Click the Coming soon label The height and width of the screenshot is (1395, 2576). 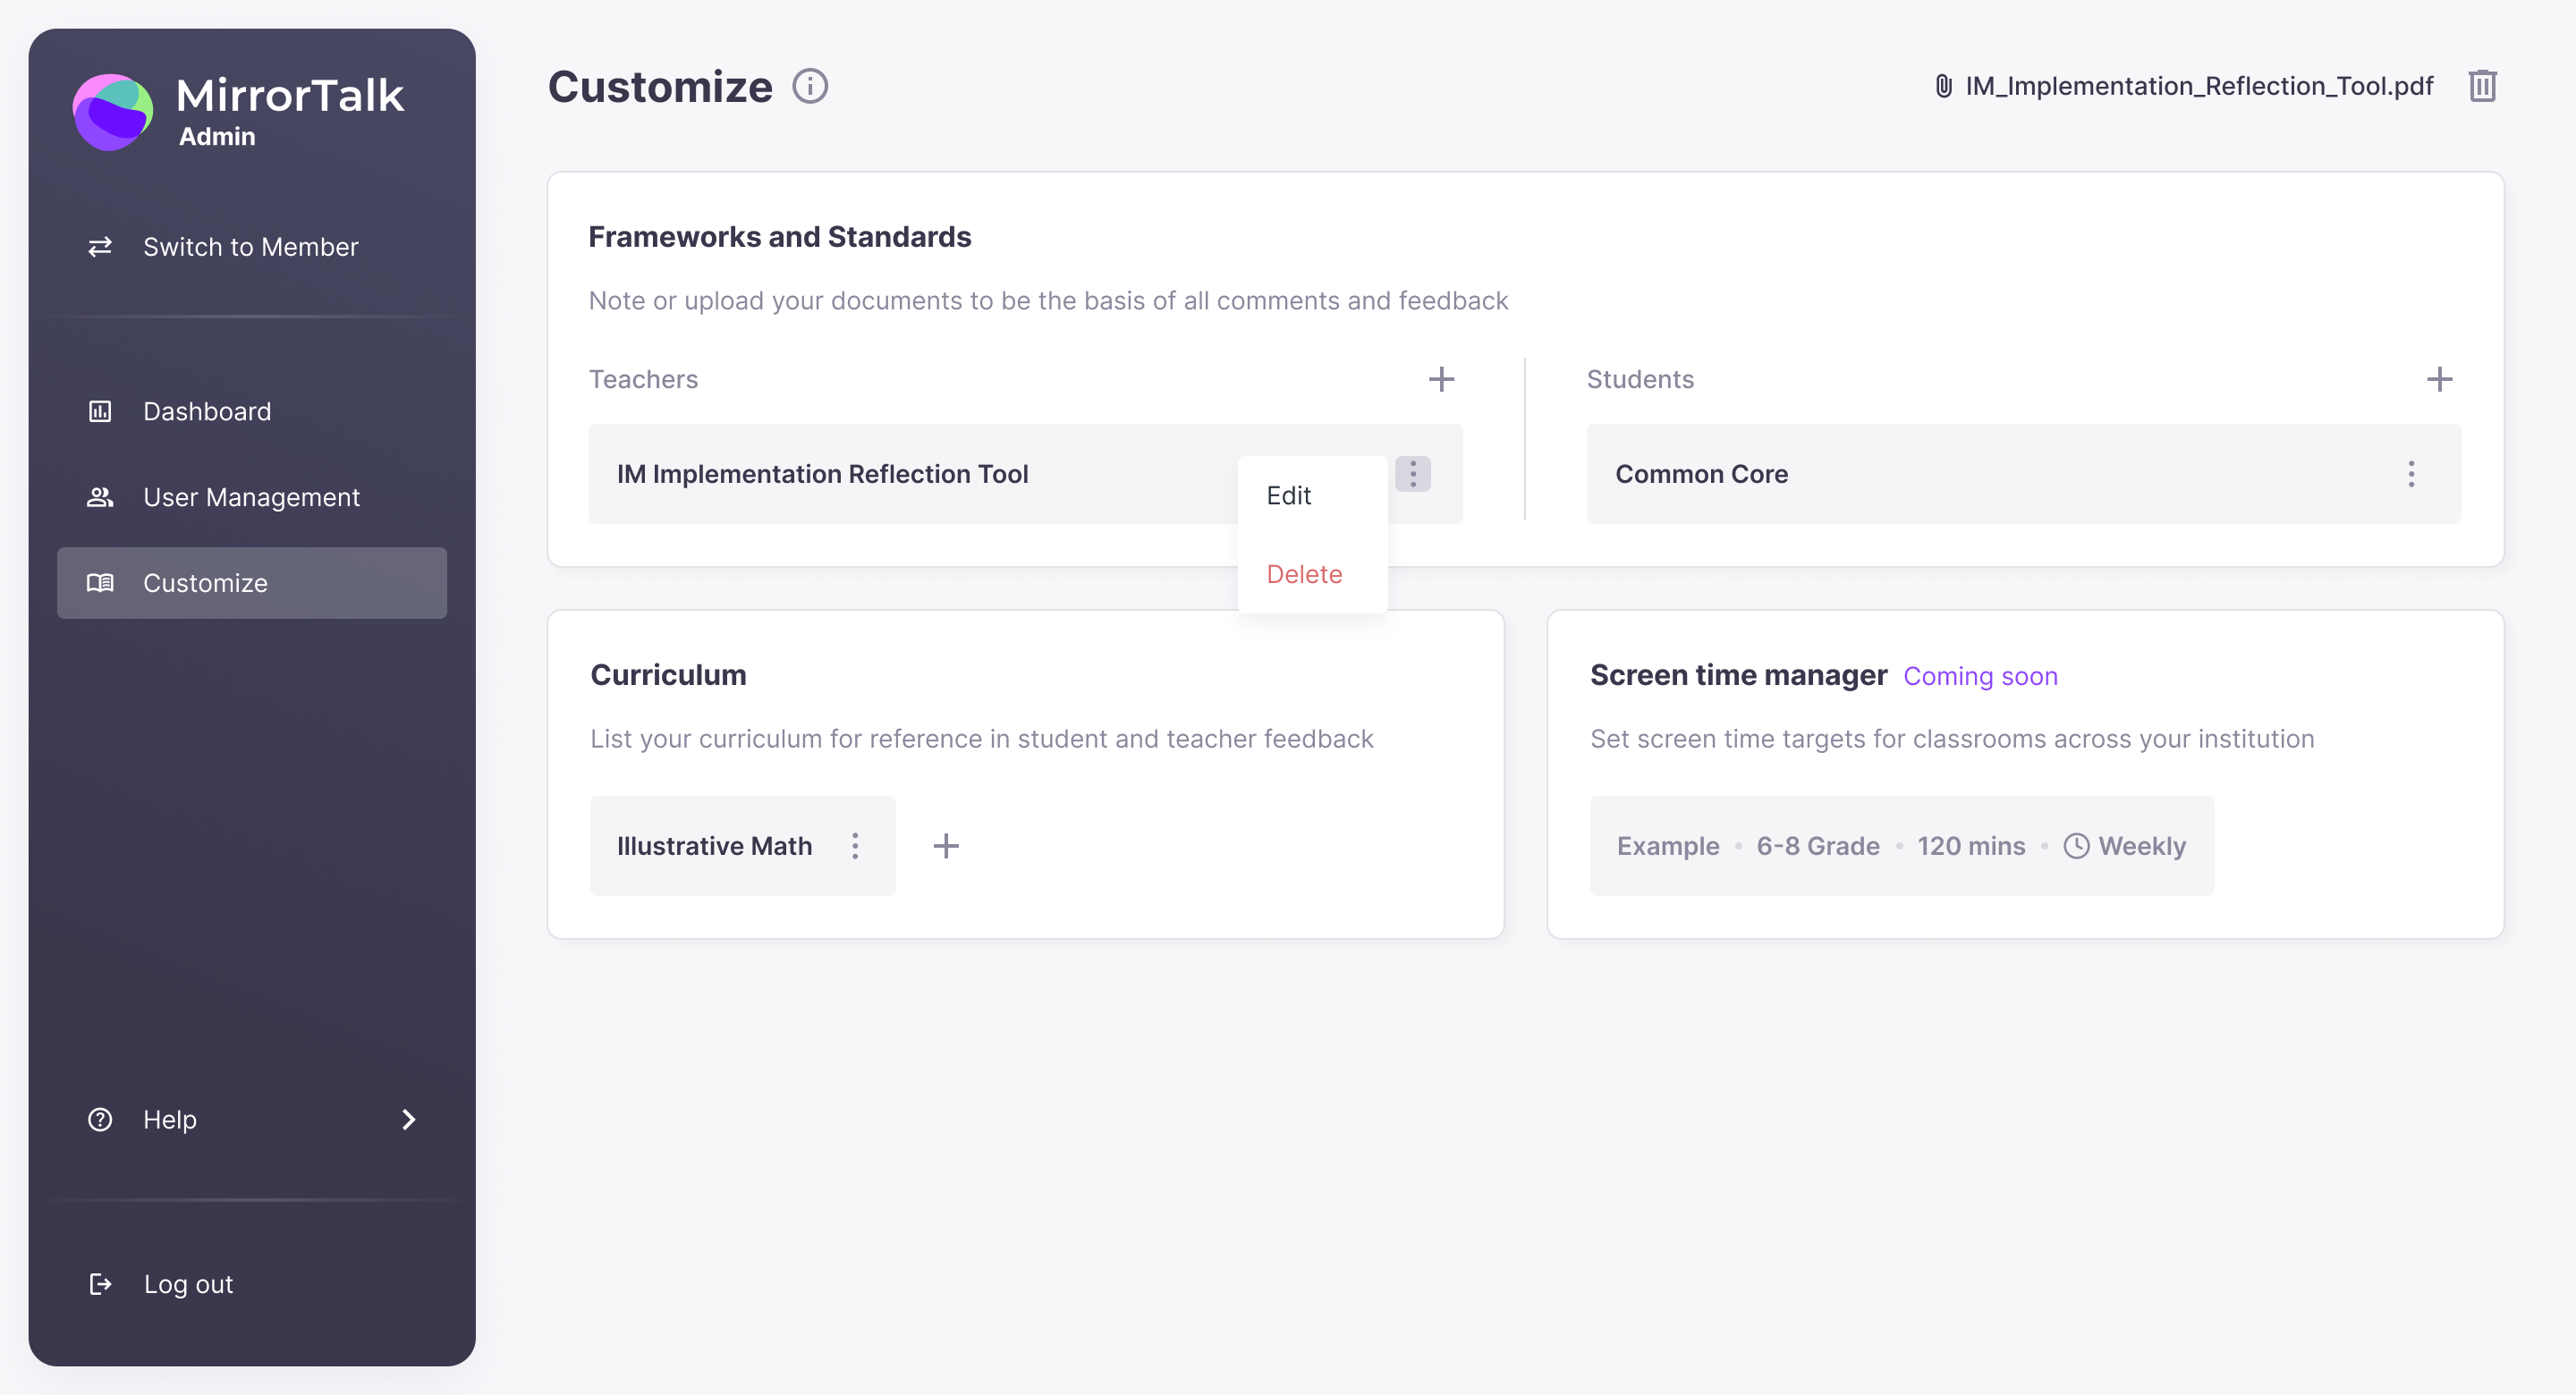[1980, 677]
